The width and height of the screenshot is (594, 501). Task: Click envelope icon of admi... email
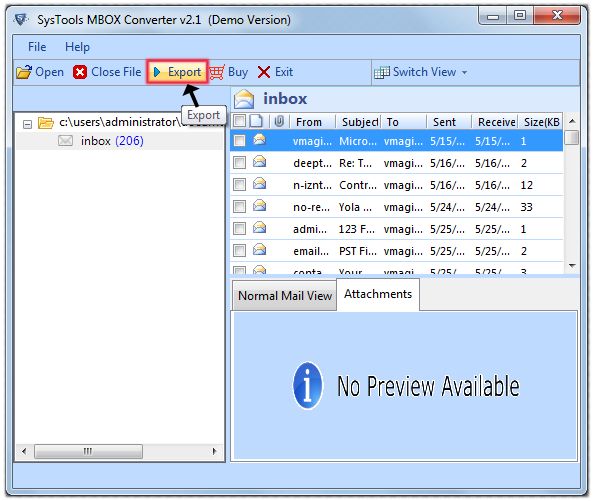point(259,228)
